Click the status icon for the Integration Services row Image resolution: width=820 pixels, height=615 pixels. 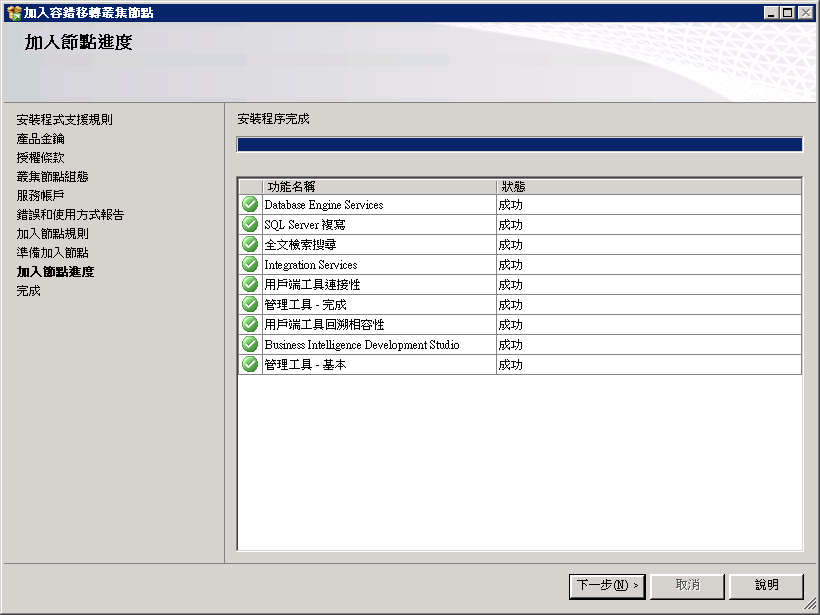(250, 265)
